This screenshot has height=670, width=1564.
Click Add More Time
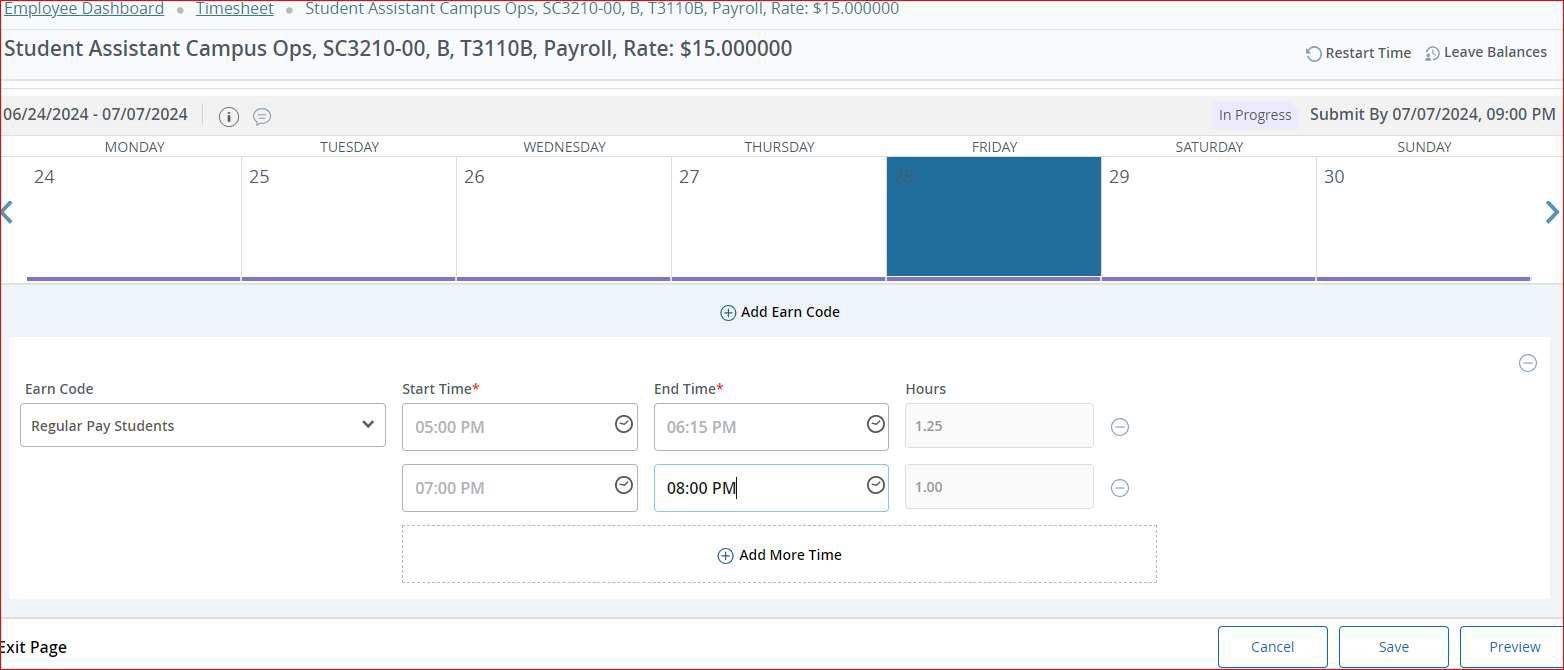[779, 555]
